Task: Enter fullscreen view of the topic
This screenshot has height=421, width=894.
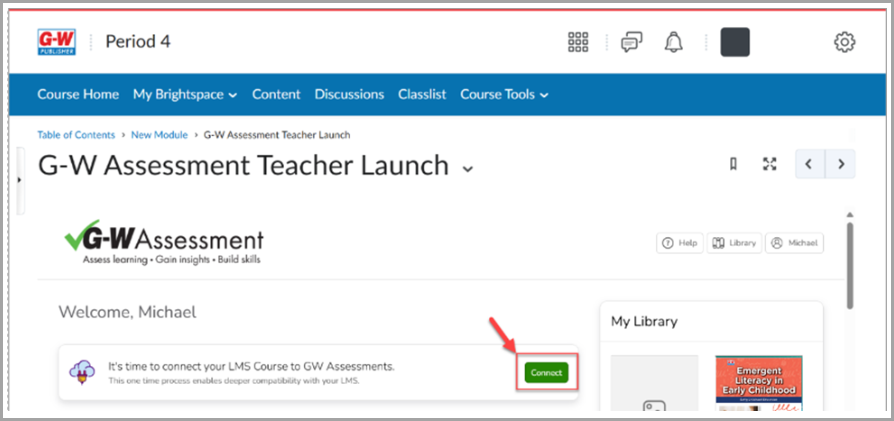Action: coord(770,164)
